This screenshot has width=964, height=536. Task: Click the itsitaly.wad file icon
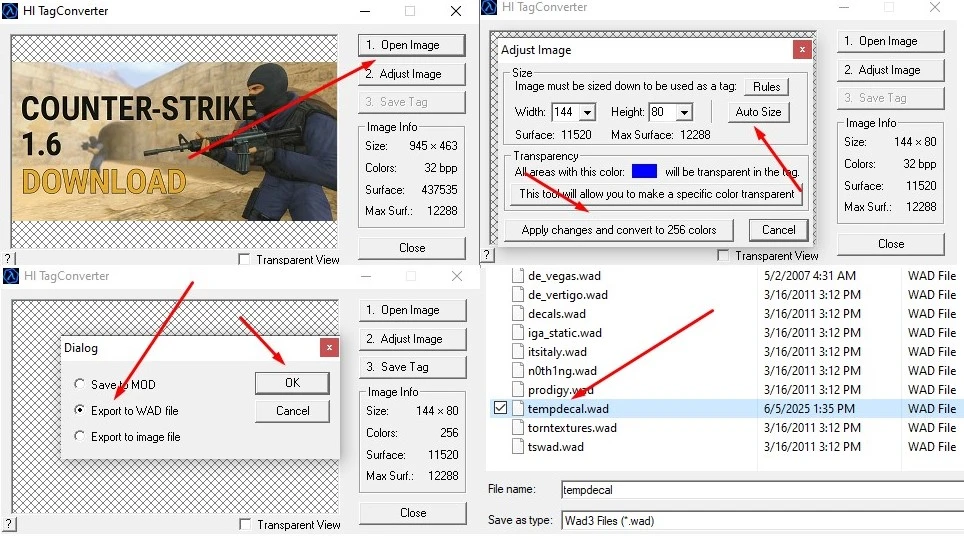(x=518, y=352)
